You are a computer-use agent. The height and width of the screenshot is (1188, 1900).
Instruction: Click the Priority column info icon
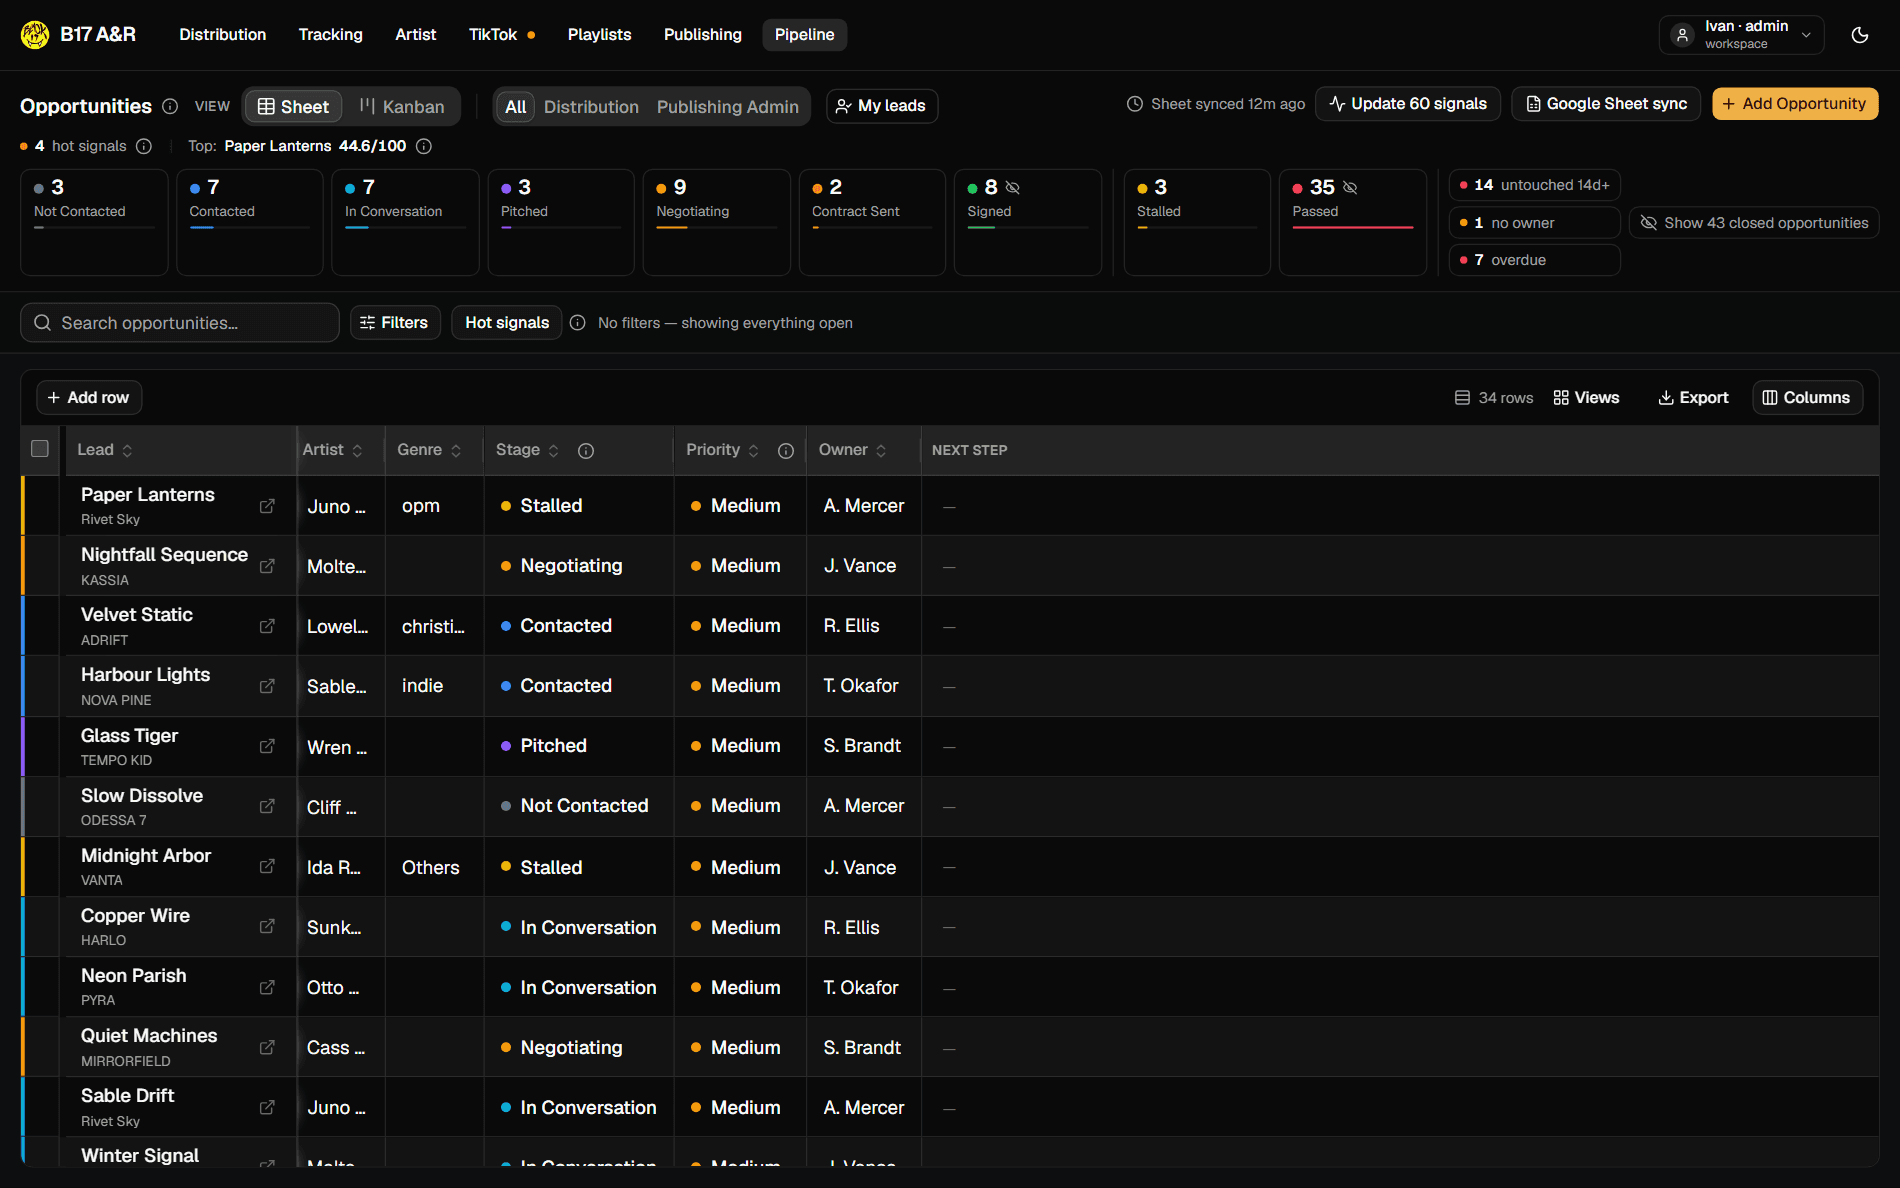coord(786,451)
